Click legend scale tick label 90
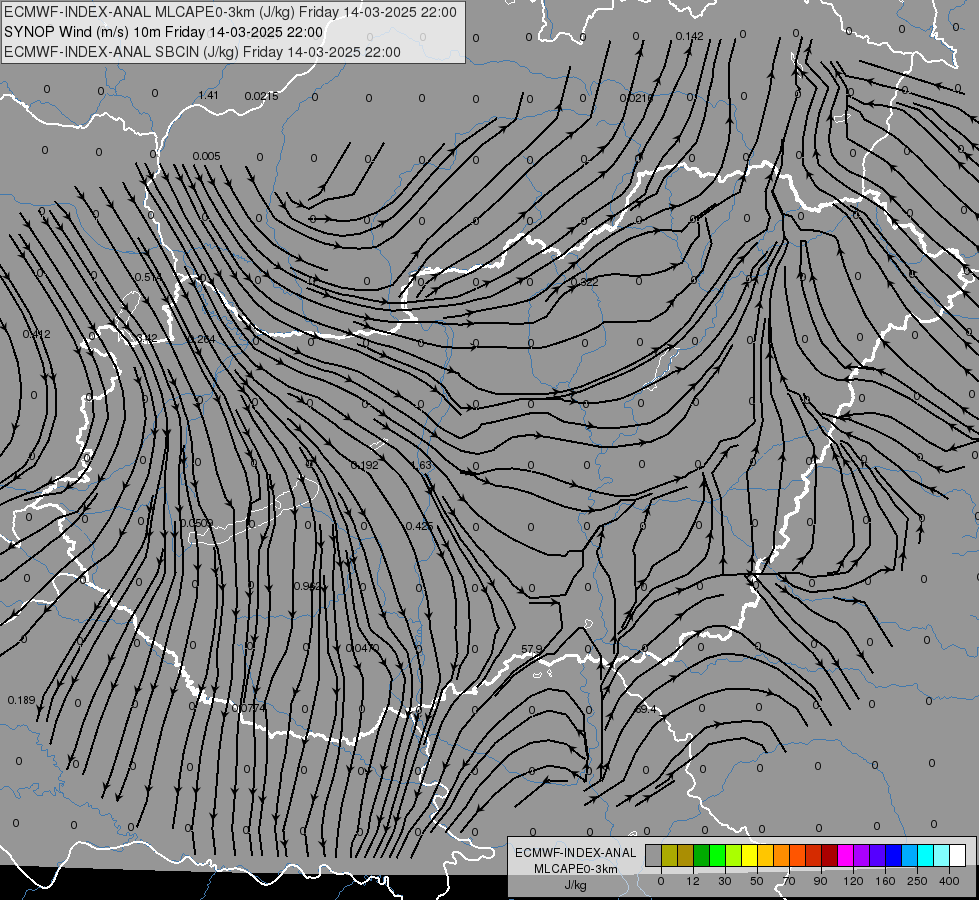The image size is (979, 900). (820, 881)
